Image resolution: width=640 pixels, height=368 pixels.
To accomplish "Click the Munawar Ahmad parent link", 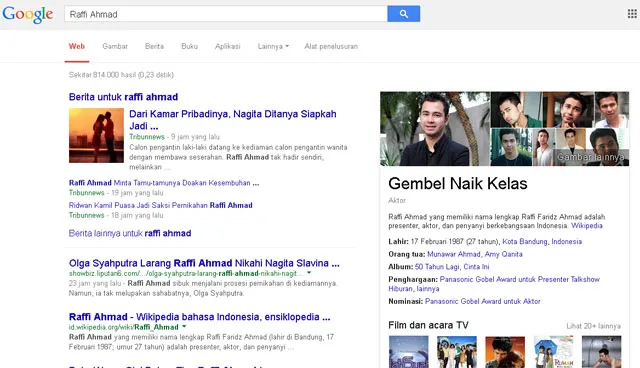I will 453,254.
